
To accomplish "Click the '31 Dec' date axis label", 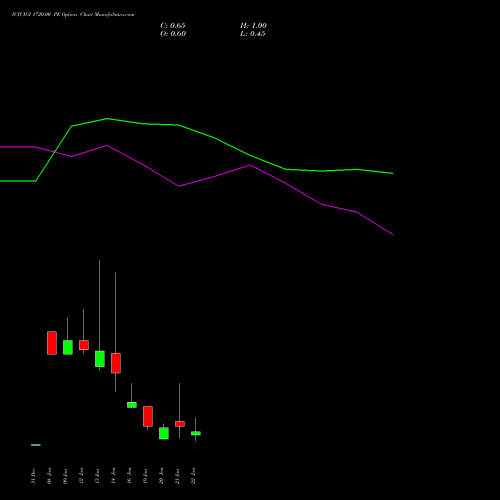I will (x=33, y=476).
